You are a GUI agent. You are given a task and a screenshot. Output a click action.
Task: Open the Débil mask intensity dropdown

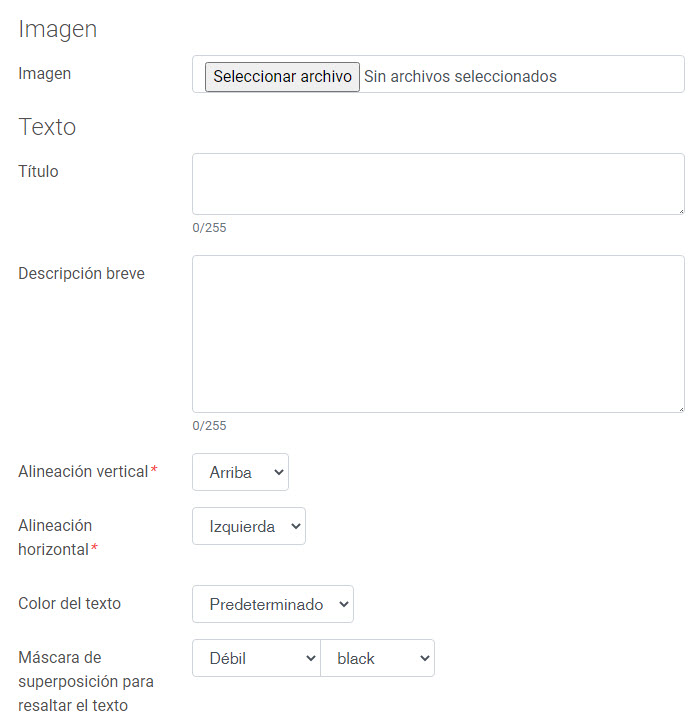coord(256,658)
